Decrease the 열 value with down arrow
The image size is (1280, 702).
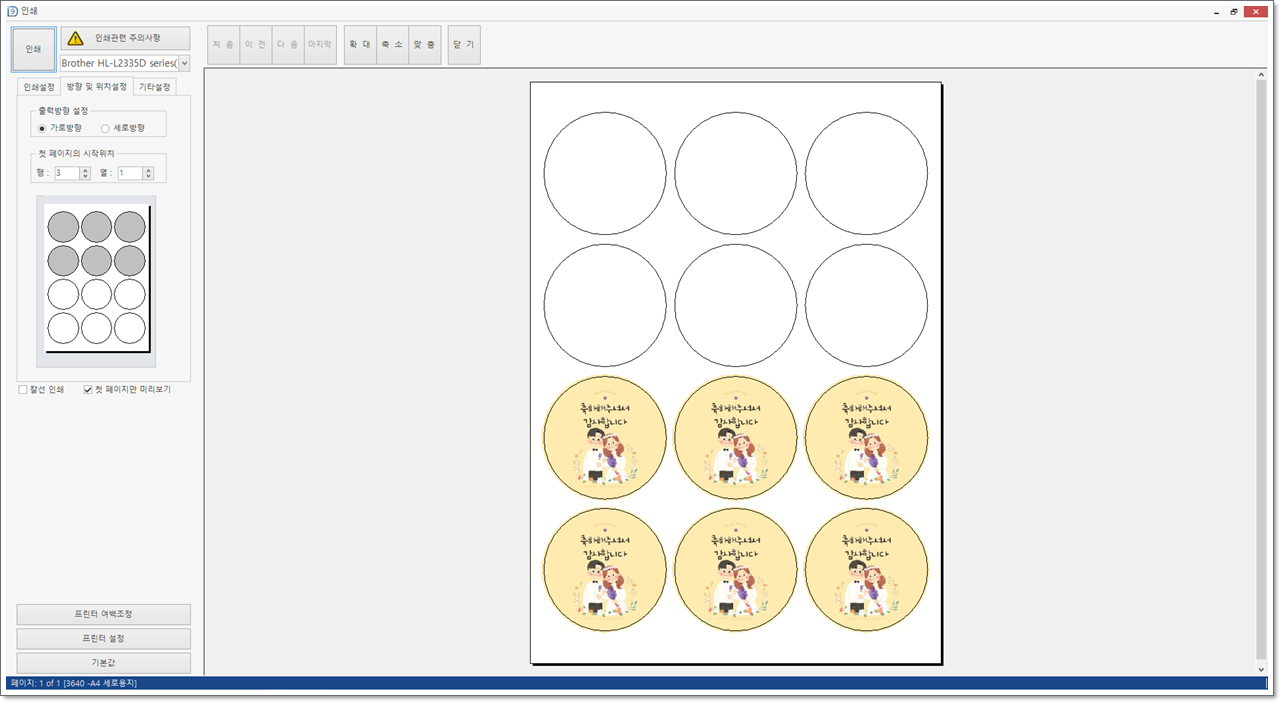tap(149, 176)
